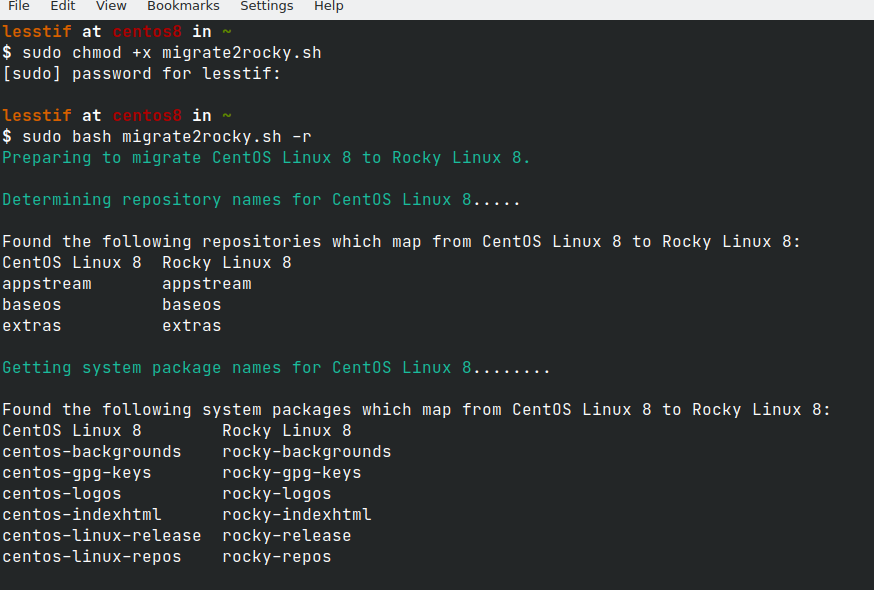Viewport: 874px width, 590px height.
Task: Click 'centos-logos' package name
Action: 62,494
